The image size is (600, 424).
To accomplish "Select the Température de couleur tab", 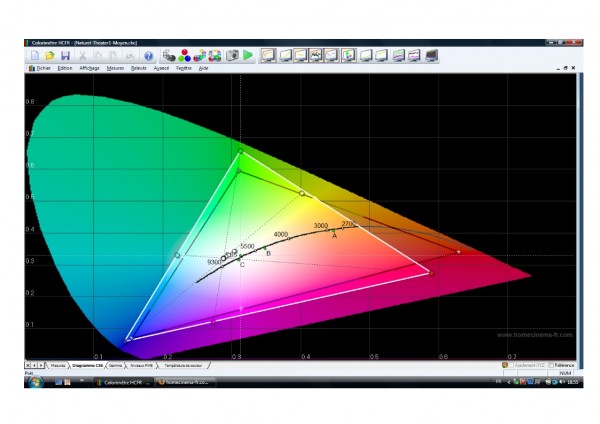I will (x=188, y=366).
